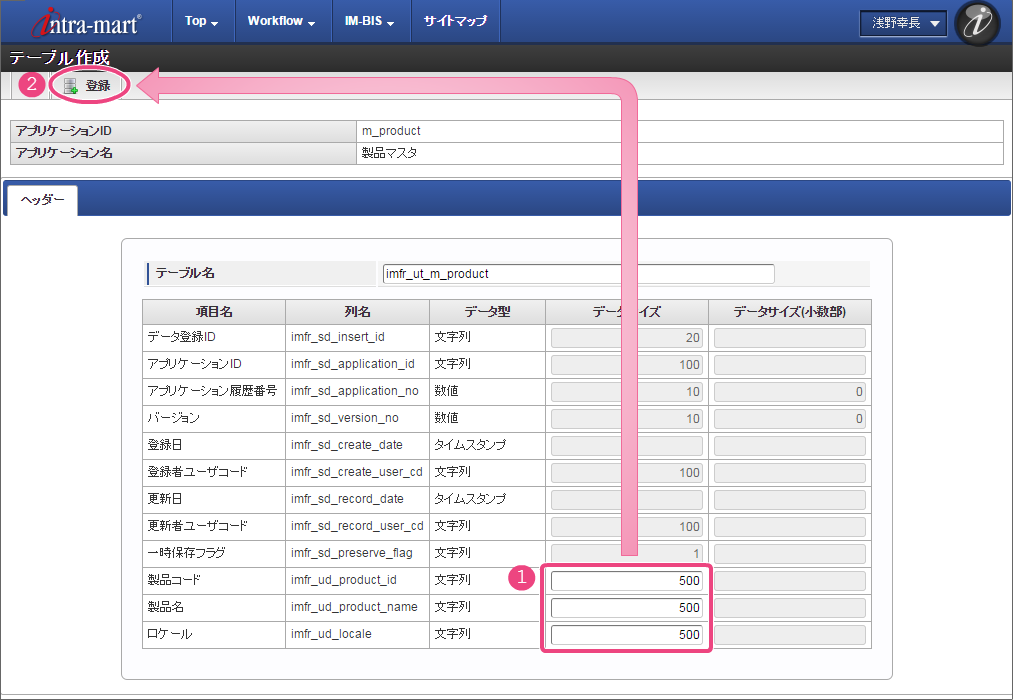Click the 登録者ユーザコード item name
This screenshot has width=1013, height=700.
point(197,471)
